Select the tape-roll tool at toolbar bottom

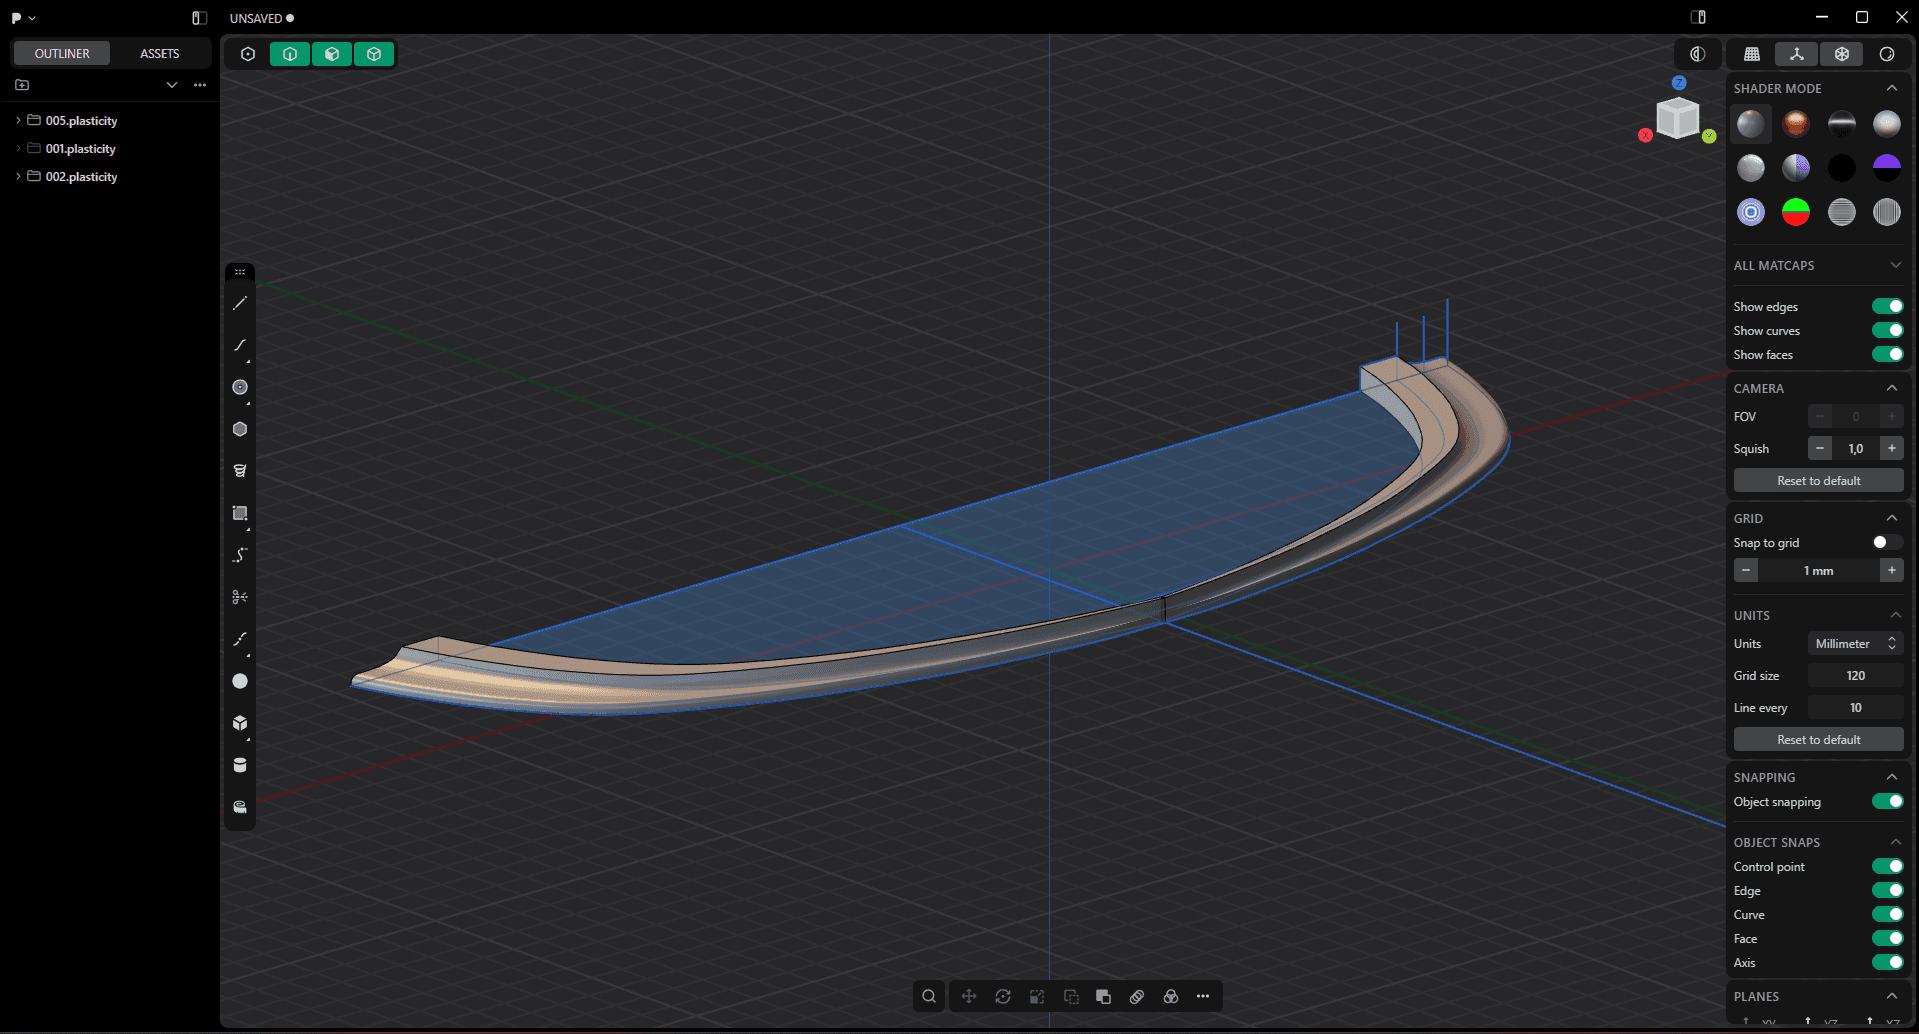pyautogui.click(x=240, y=807)
